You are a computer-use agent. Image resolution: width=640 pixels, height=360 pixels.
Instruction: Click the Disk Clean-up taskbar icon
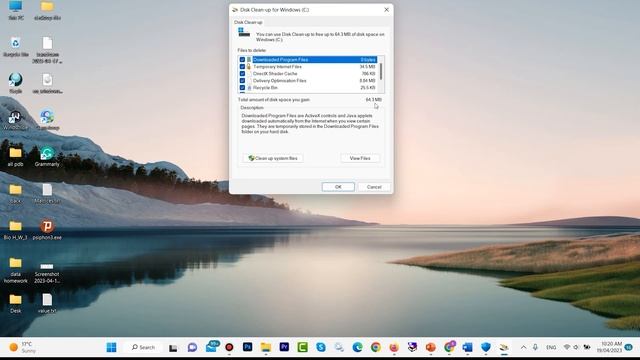[504, 347]
